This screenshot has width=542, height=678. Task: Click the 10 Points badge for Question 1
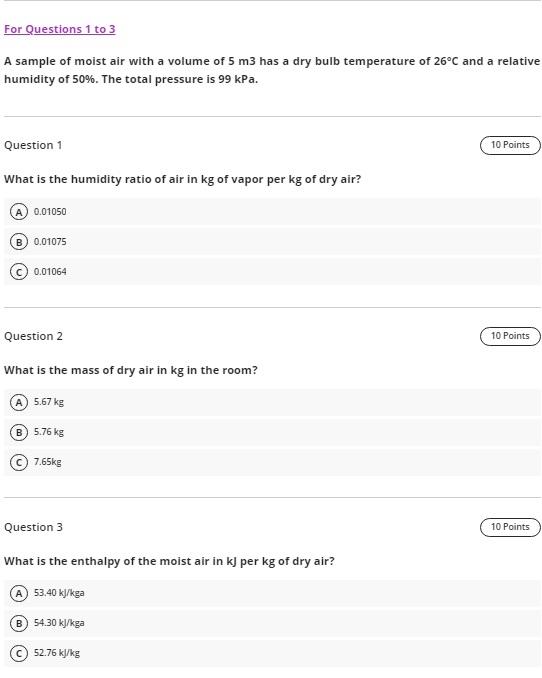[x=510, y=145]
